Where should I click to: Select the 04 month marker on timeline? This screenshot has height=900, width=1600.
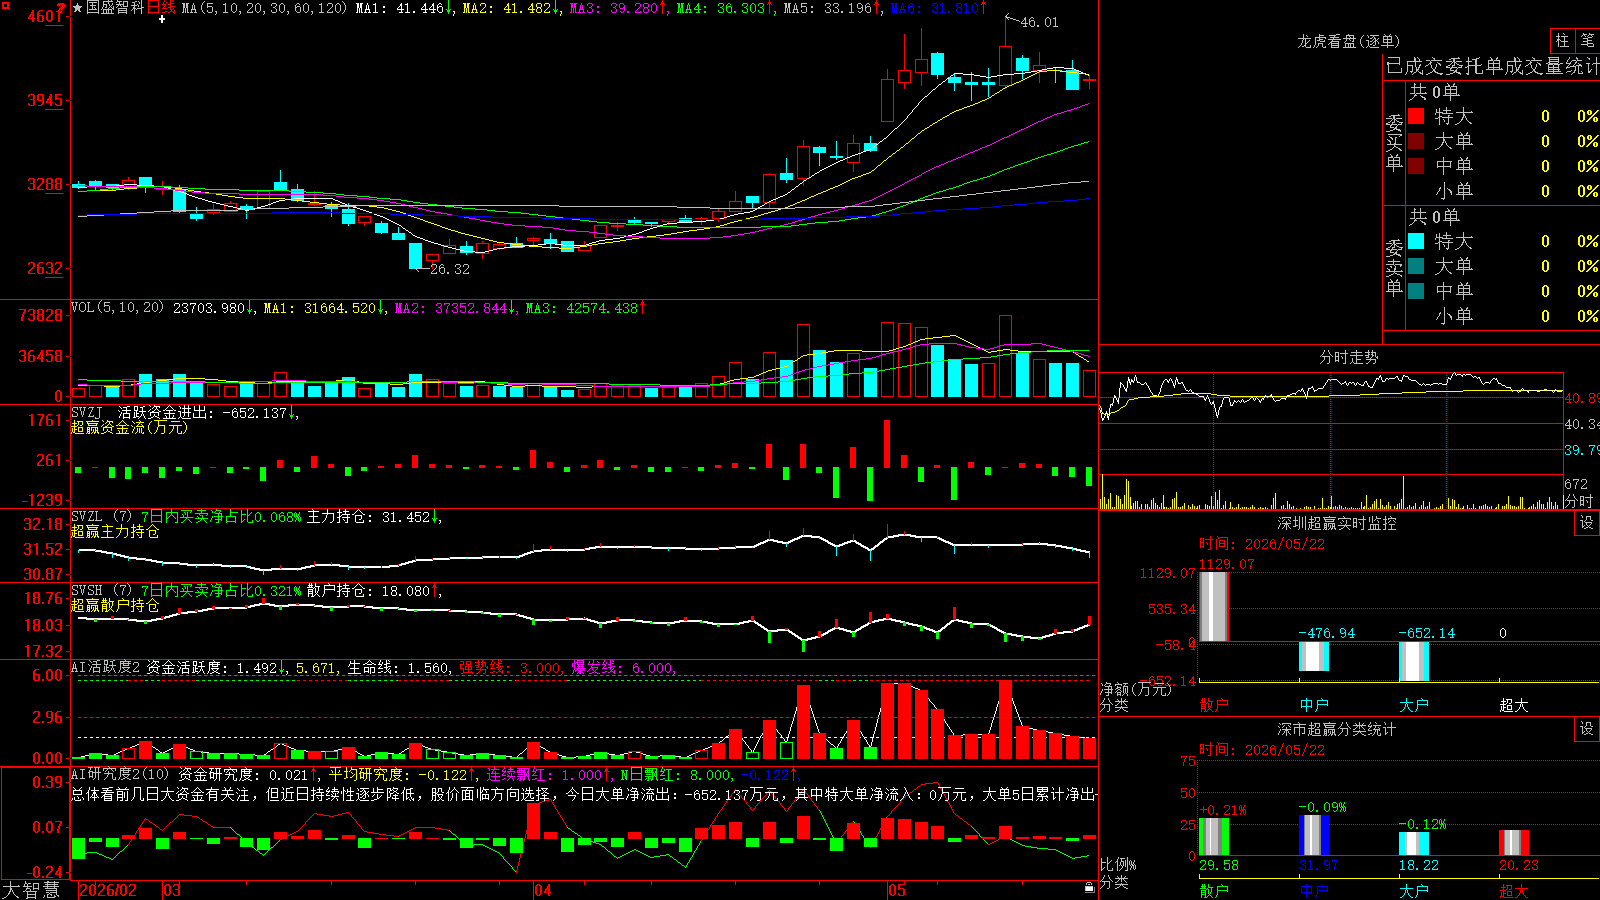coord(542,890)
